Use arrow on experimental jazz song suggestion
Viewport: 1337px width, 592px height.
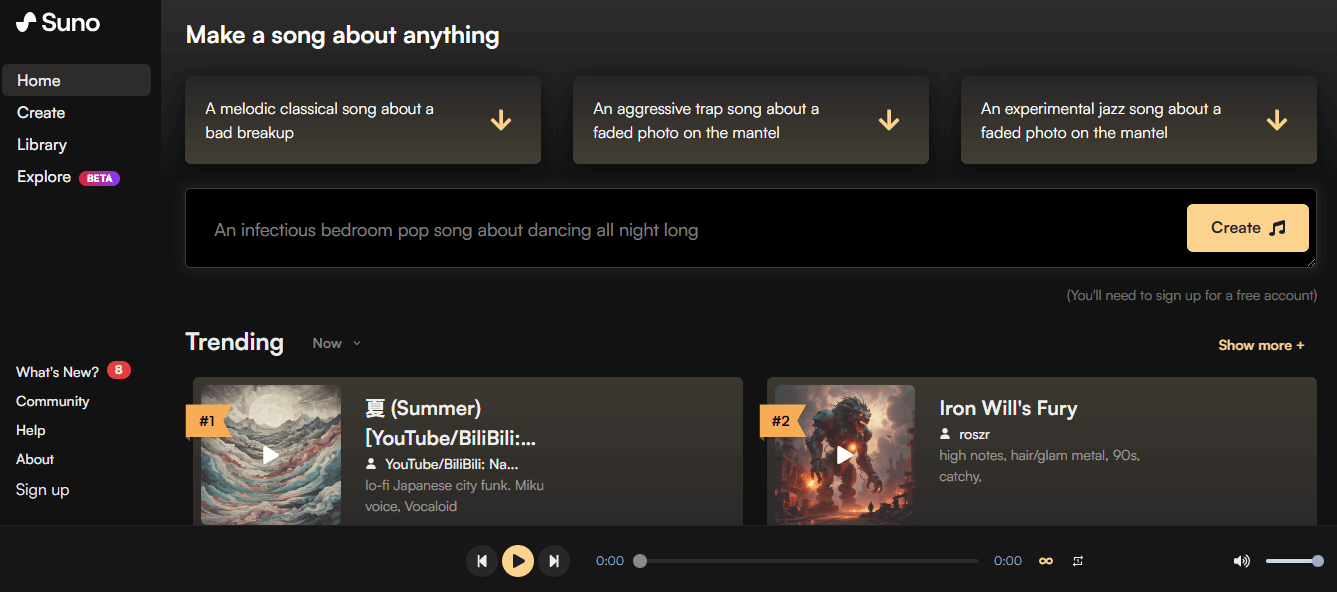[1276, 121]
